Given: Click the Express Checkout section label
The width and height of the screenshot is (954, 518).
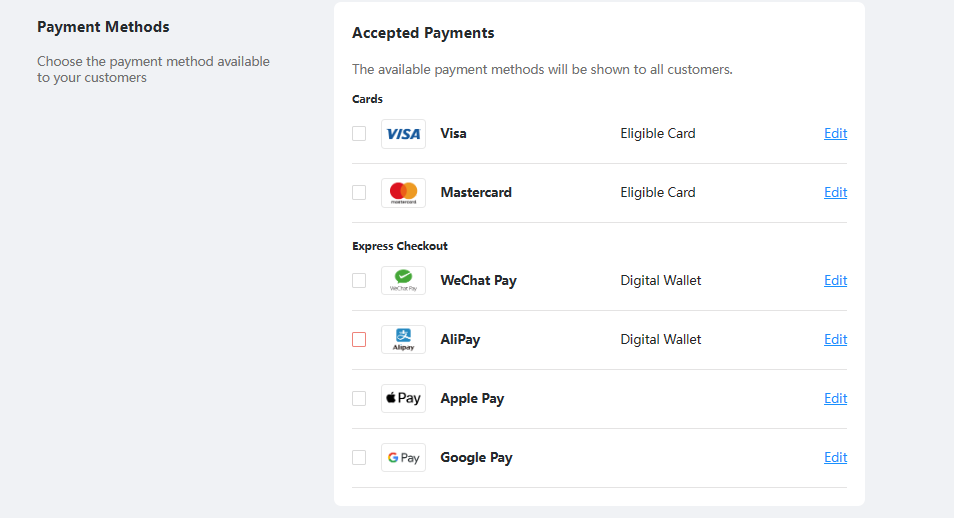Looking at the screenshot, I should tap(400, 246).
